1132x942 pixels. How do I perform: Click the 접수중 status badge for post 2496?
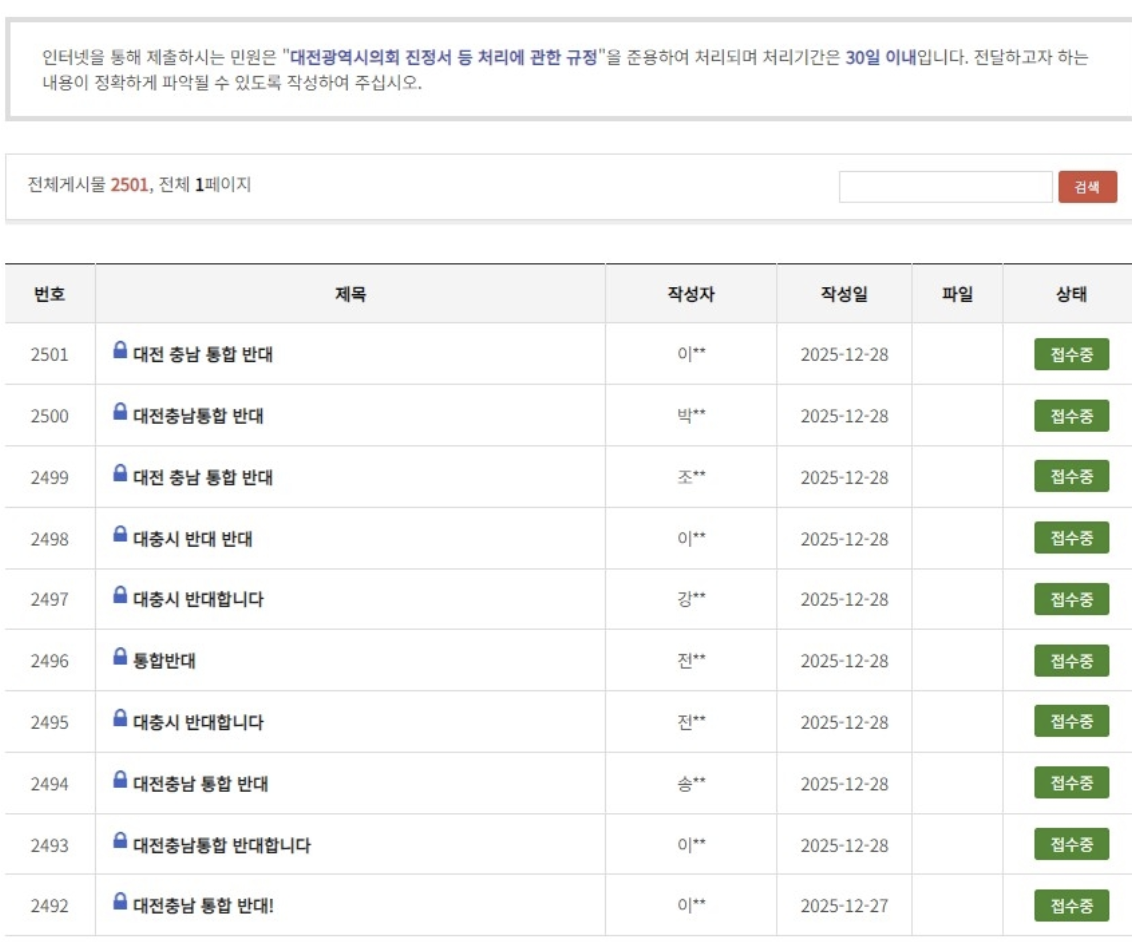(1071, 661)
